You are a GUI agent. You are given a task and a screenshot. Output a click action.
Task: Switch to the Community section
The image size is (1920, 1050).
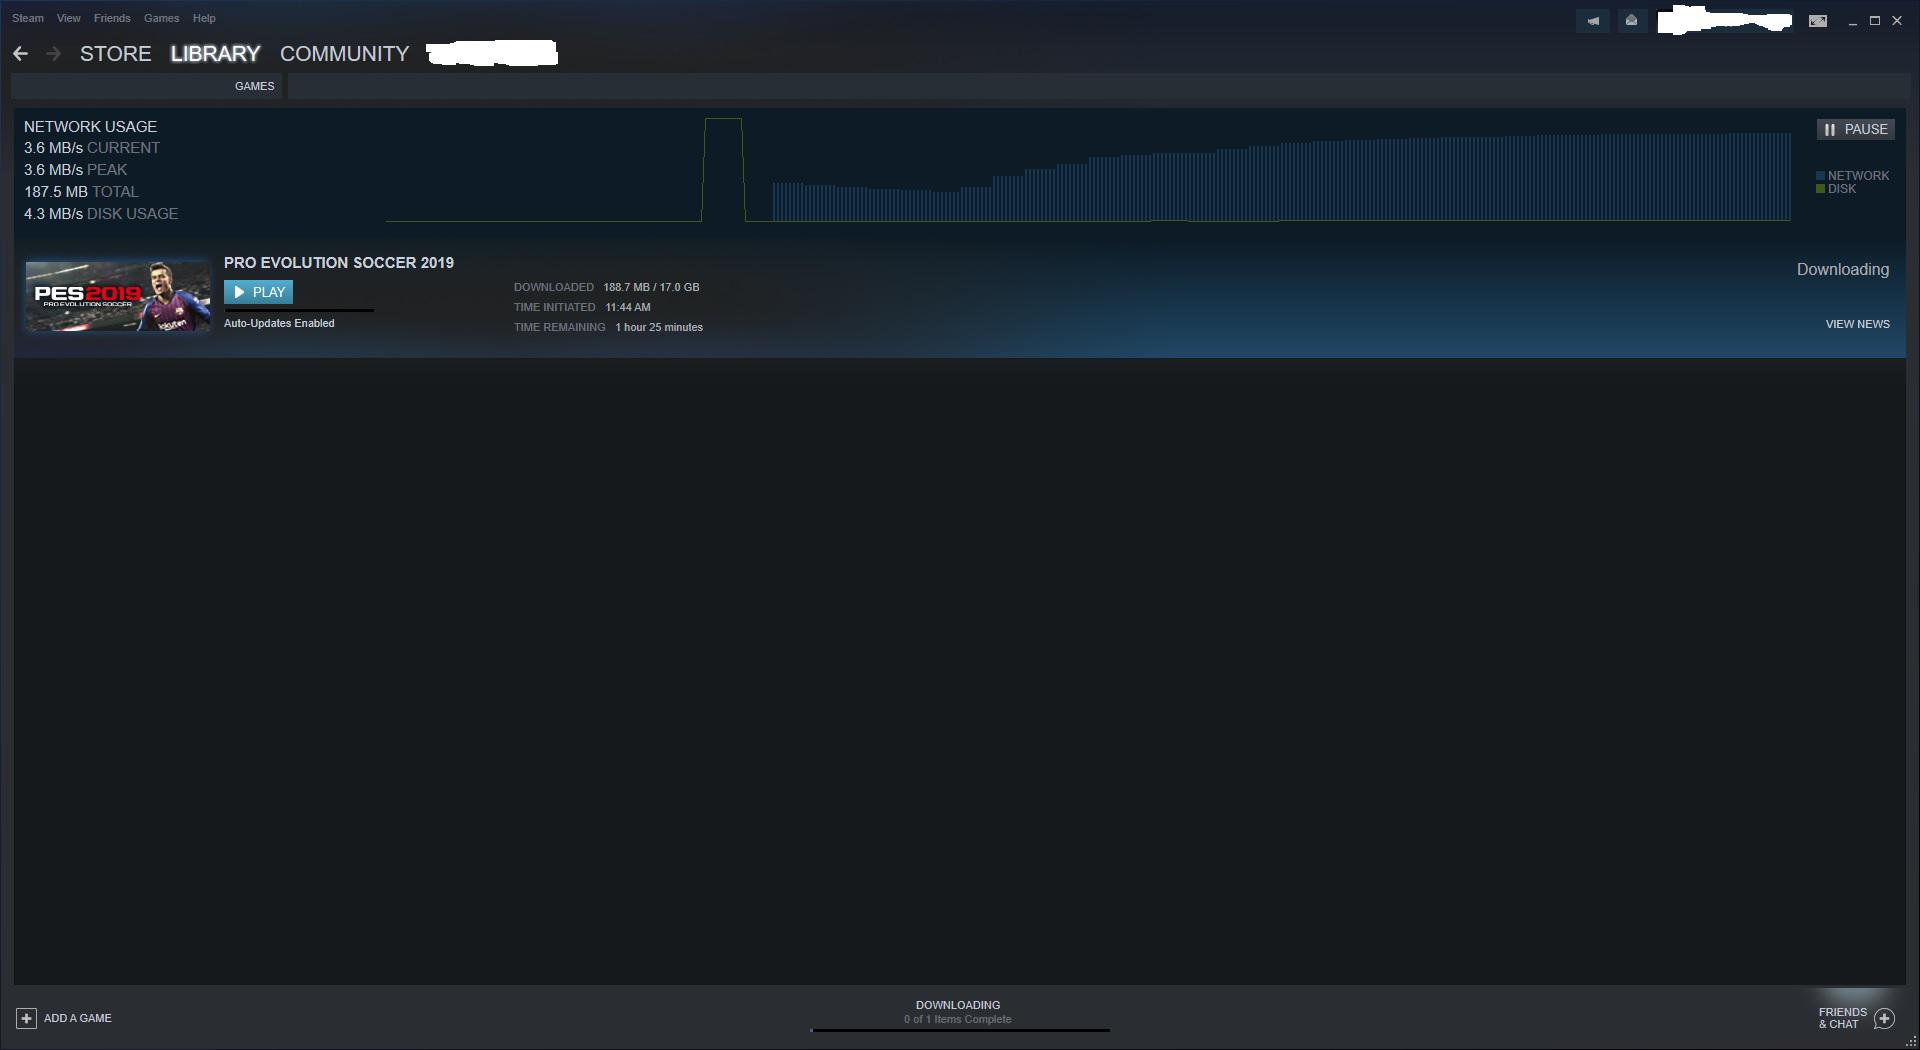point(344,54)
